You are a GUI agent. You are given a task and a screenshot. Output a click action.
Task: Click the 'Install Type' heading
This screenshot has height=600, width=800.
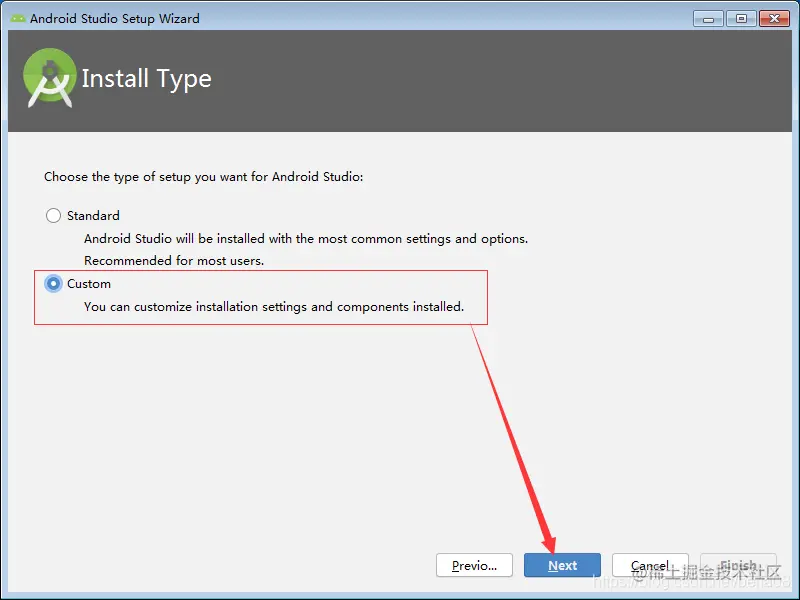[x=146, y=79]
